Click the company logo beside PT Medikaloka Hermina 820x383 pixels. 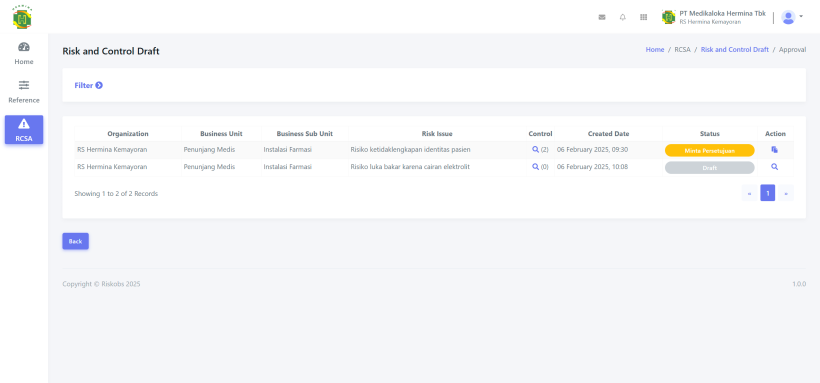668,17
